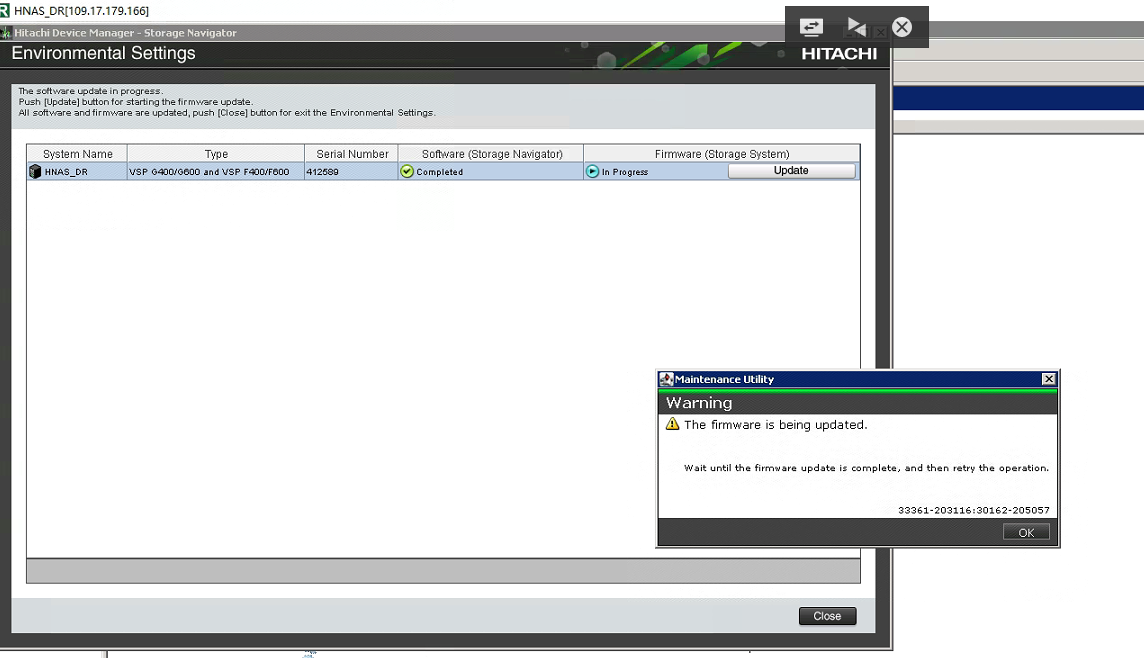Close the Environmental Settings window
The width and height of the screenshot is (1144, 658).
(x=827, y=616)
